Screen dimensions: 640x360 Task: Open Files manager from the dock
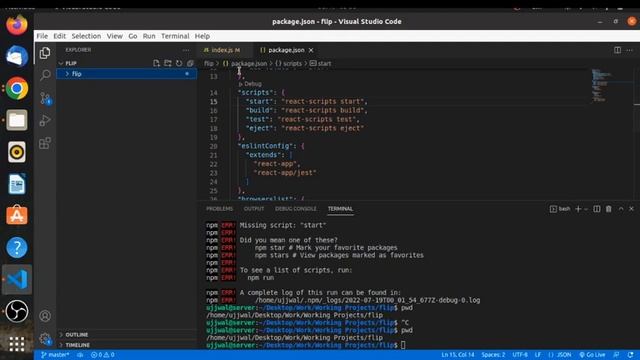(x=17, y=120)
